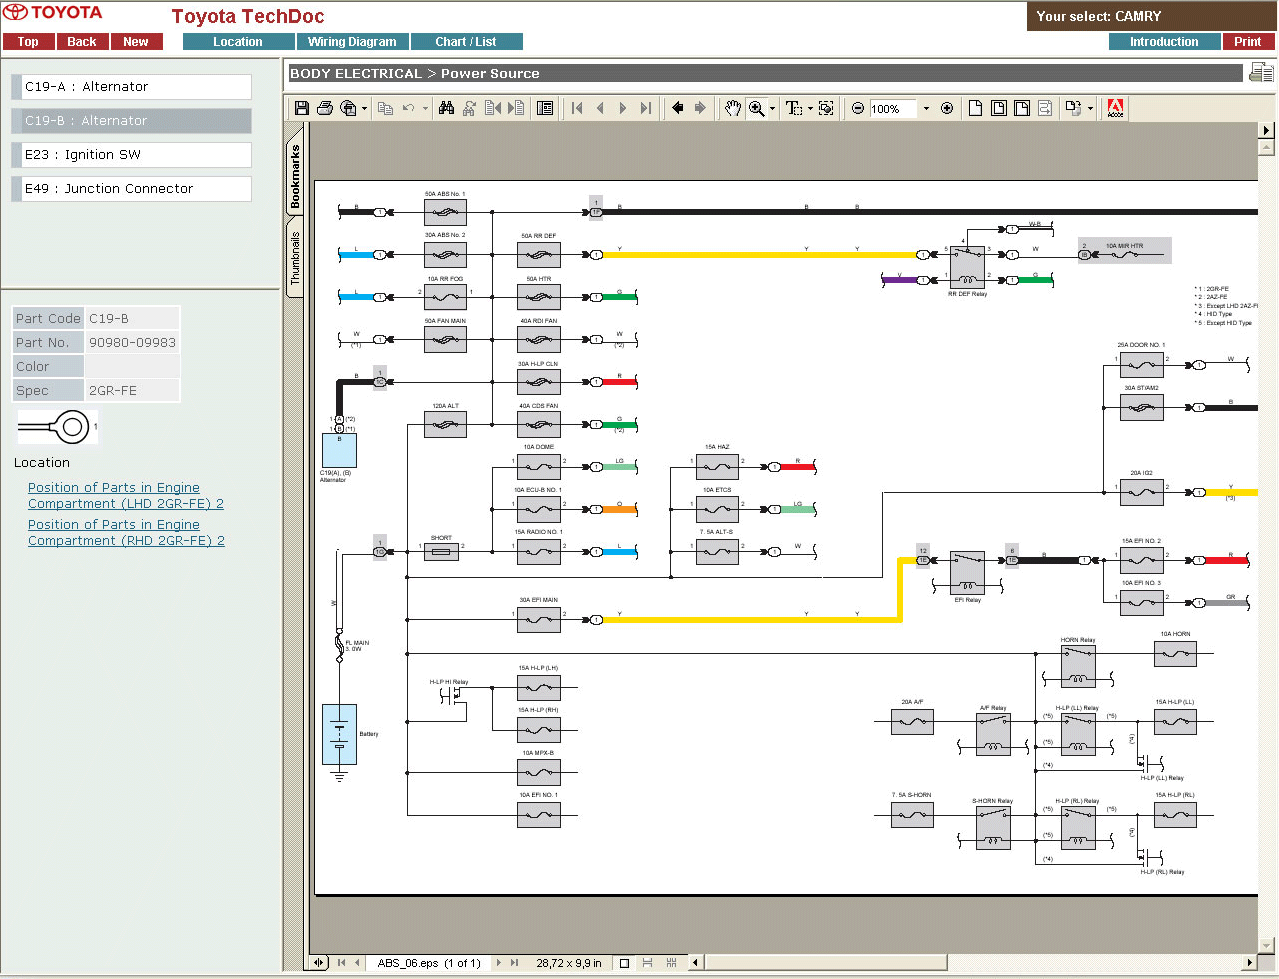This screenshot has height=979, width=1279.
Task: Set view to Fit Width
Action: 1021,108
